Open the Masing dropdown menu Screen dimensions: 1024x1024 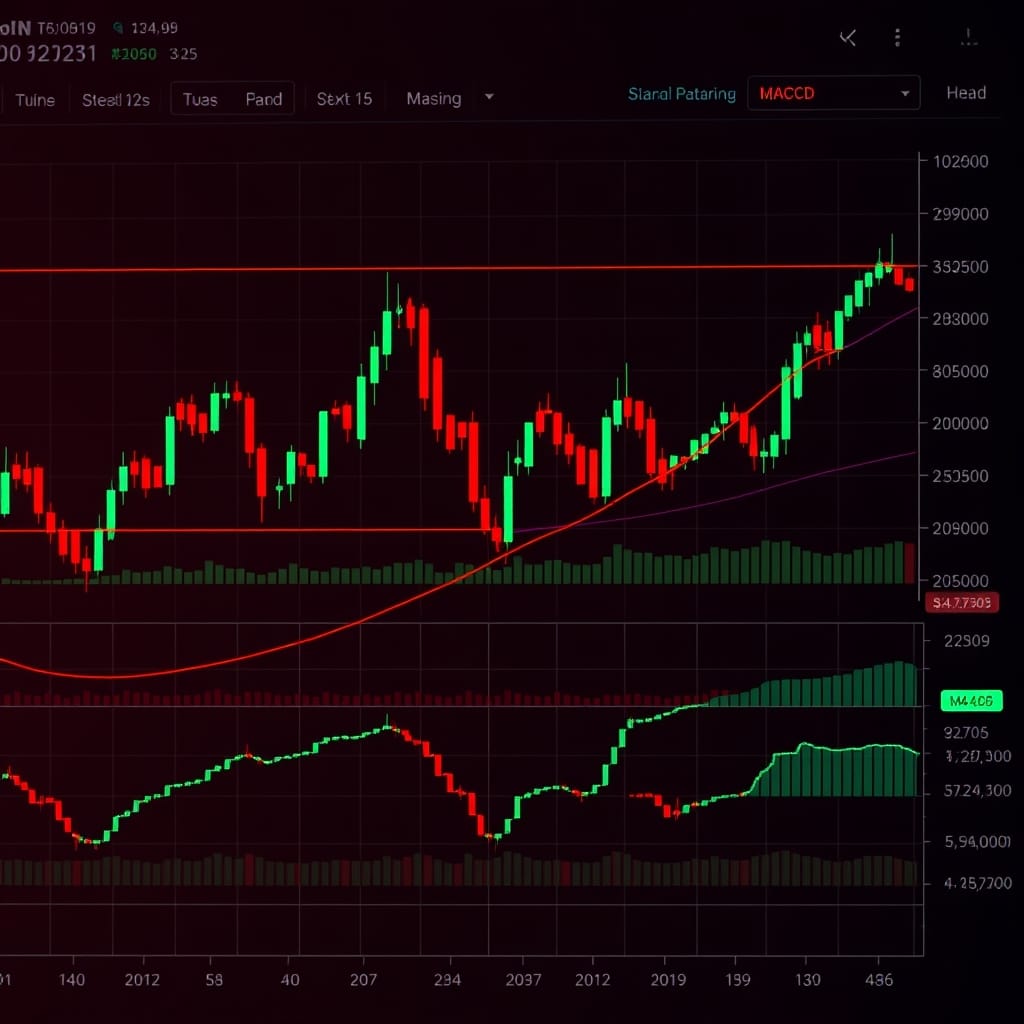tap(433, 99)
